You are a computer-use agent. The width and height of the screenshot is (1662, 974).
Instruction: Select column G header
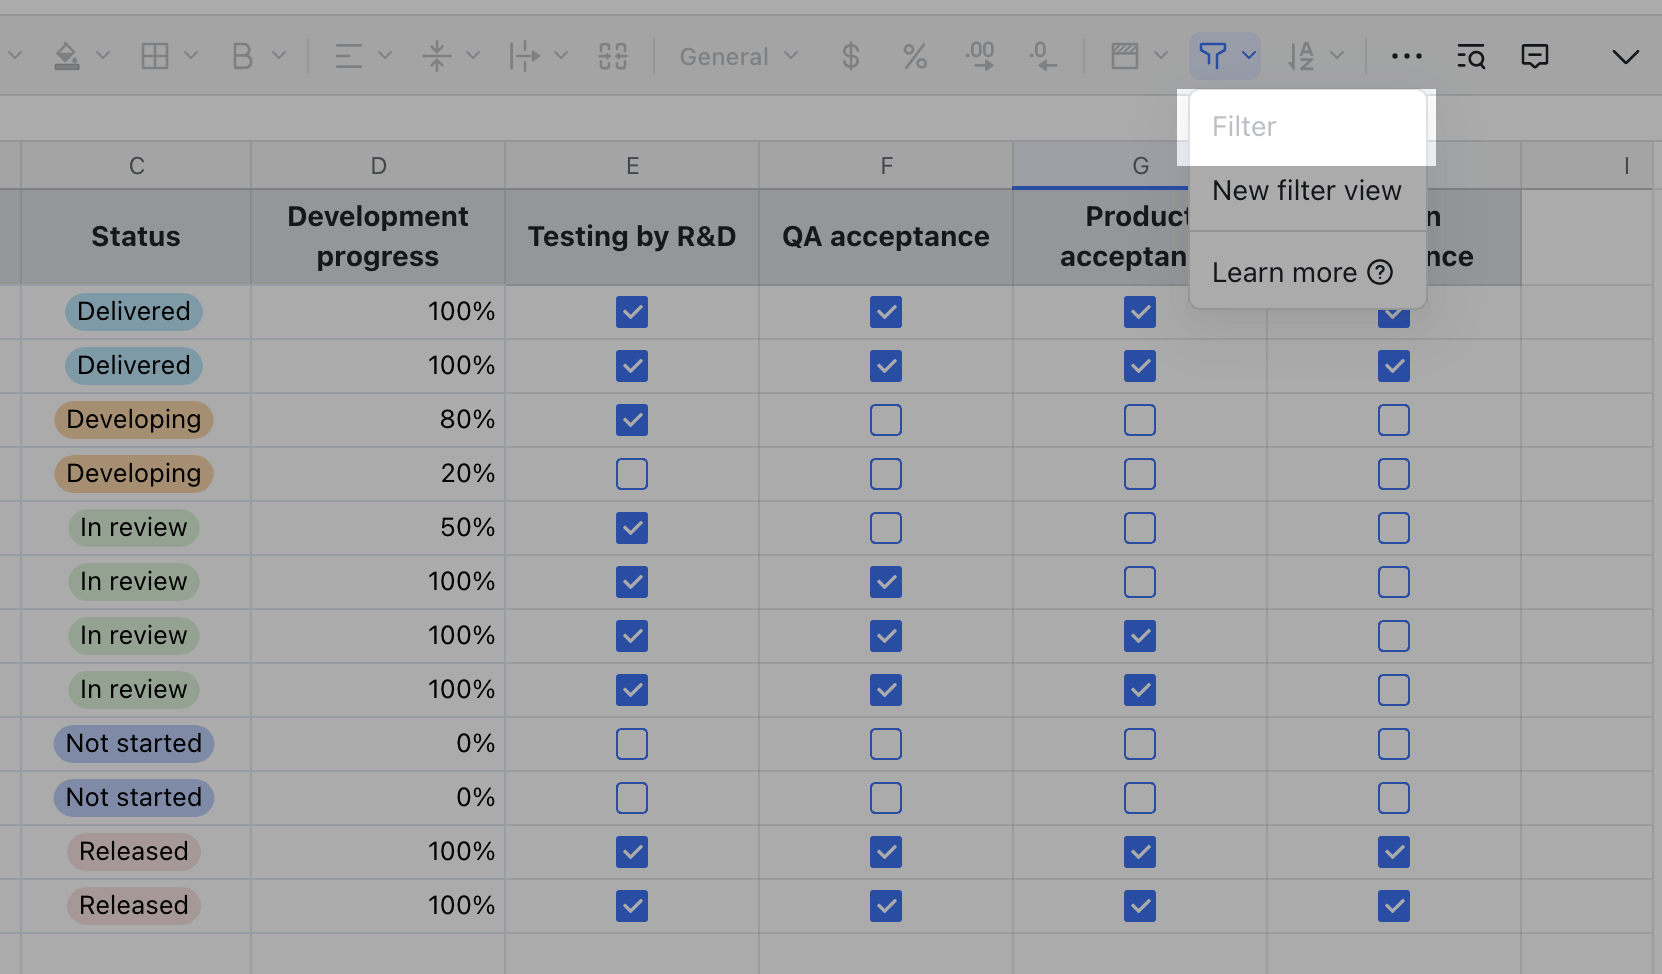[x=1140, y=165]
